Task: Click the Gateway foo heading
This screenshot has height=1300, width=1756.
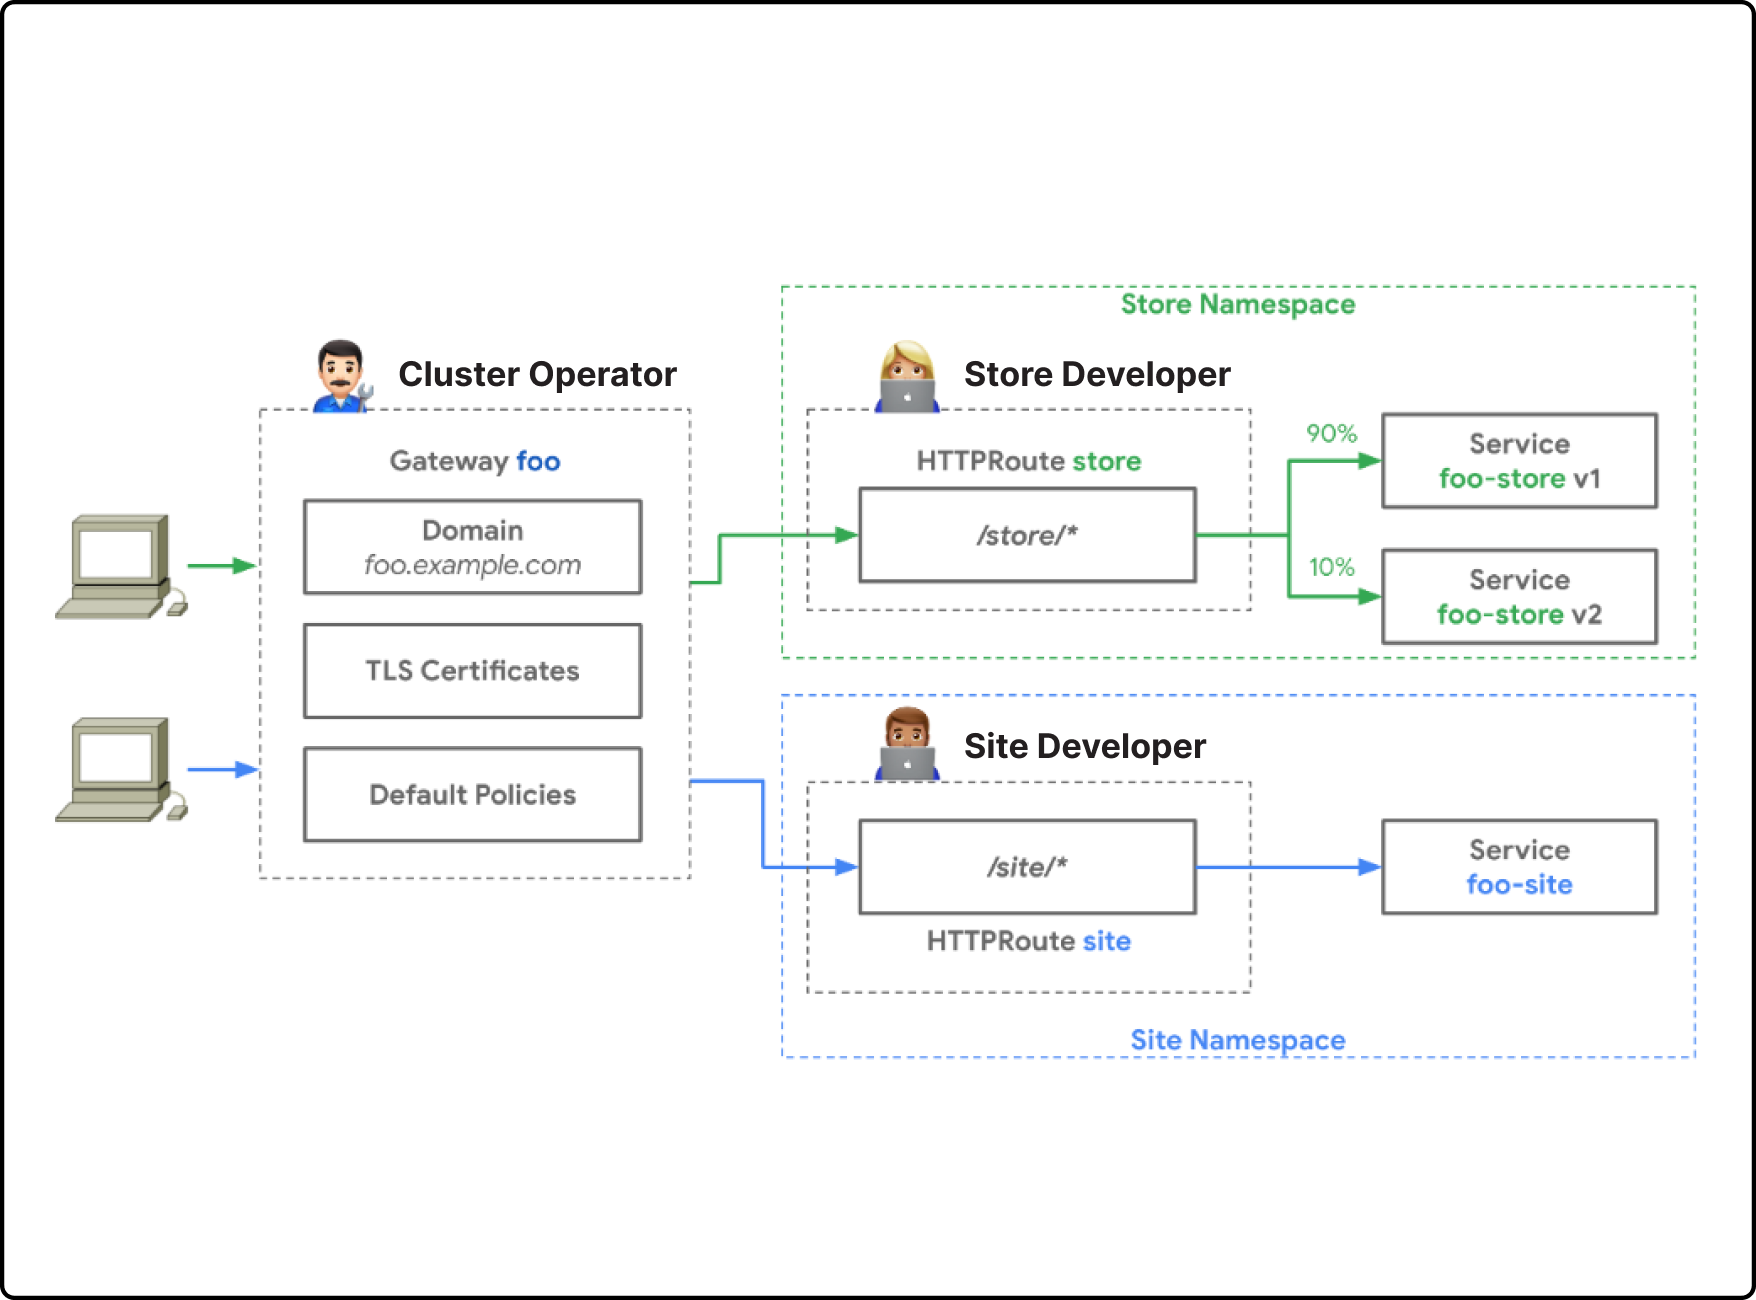Action: point(475,461)
